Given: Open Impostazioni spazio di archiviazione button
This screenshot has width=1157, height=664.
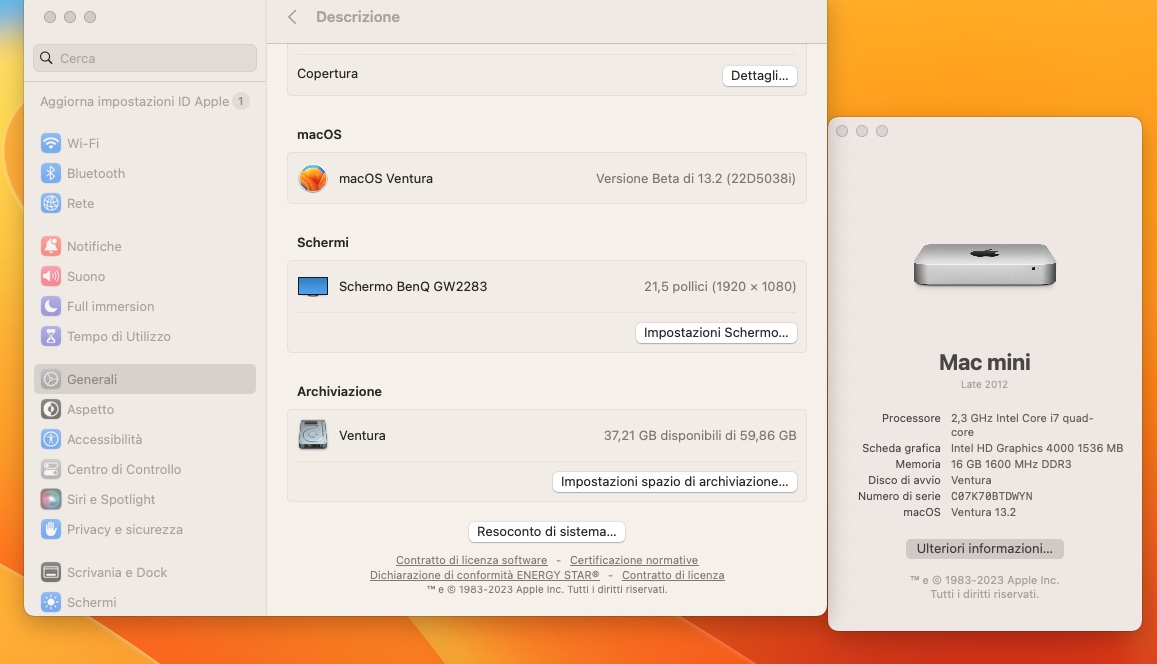Looking at the screenshot, I should 674,482.
